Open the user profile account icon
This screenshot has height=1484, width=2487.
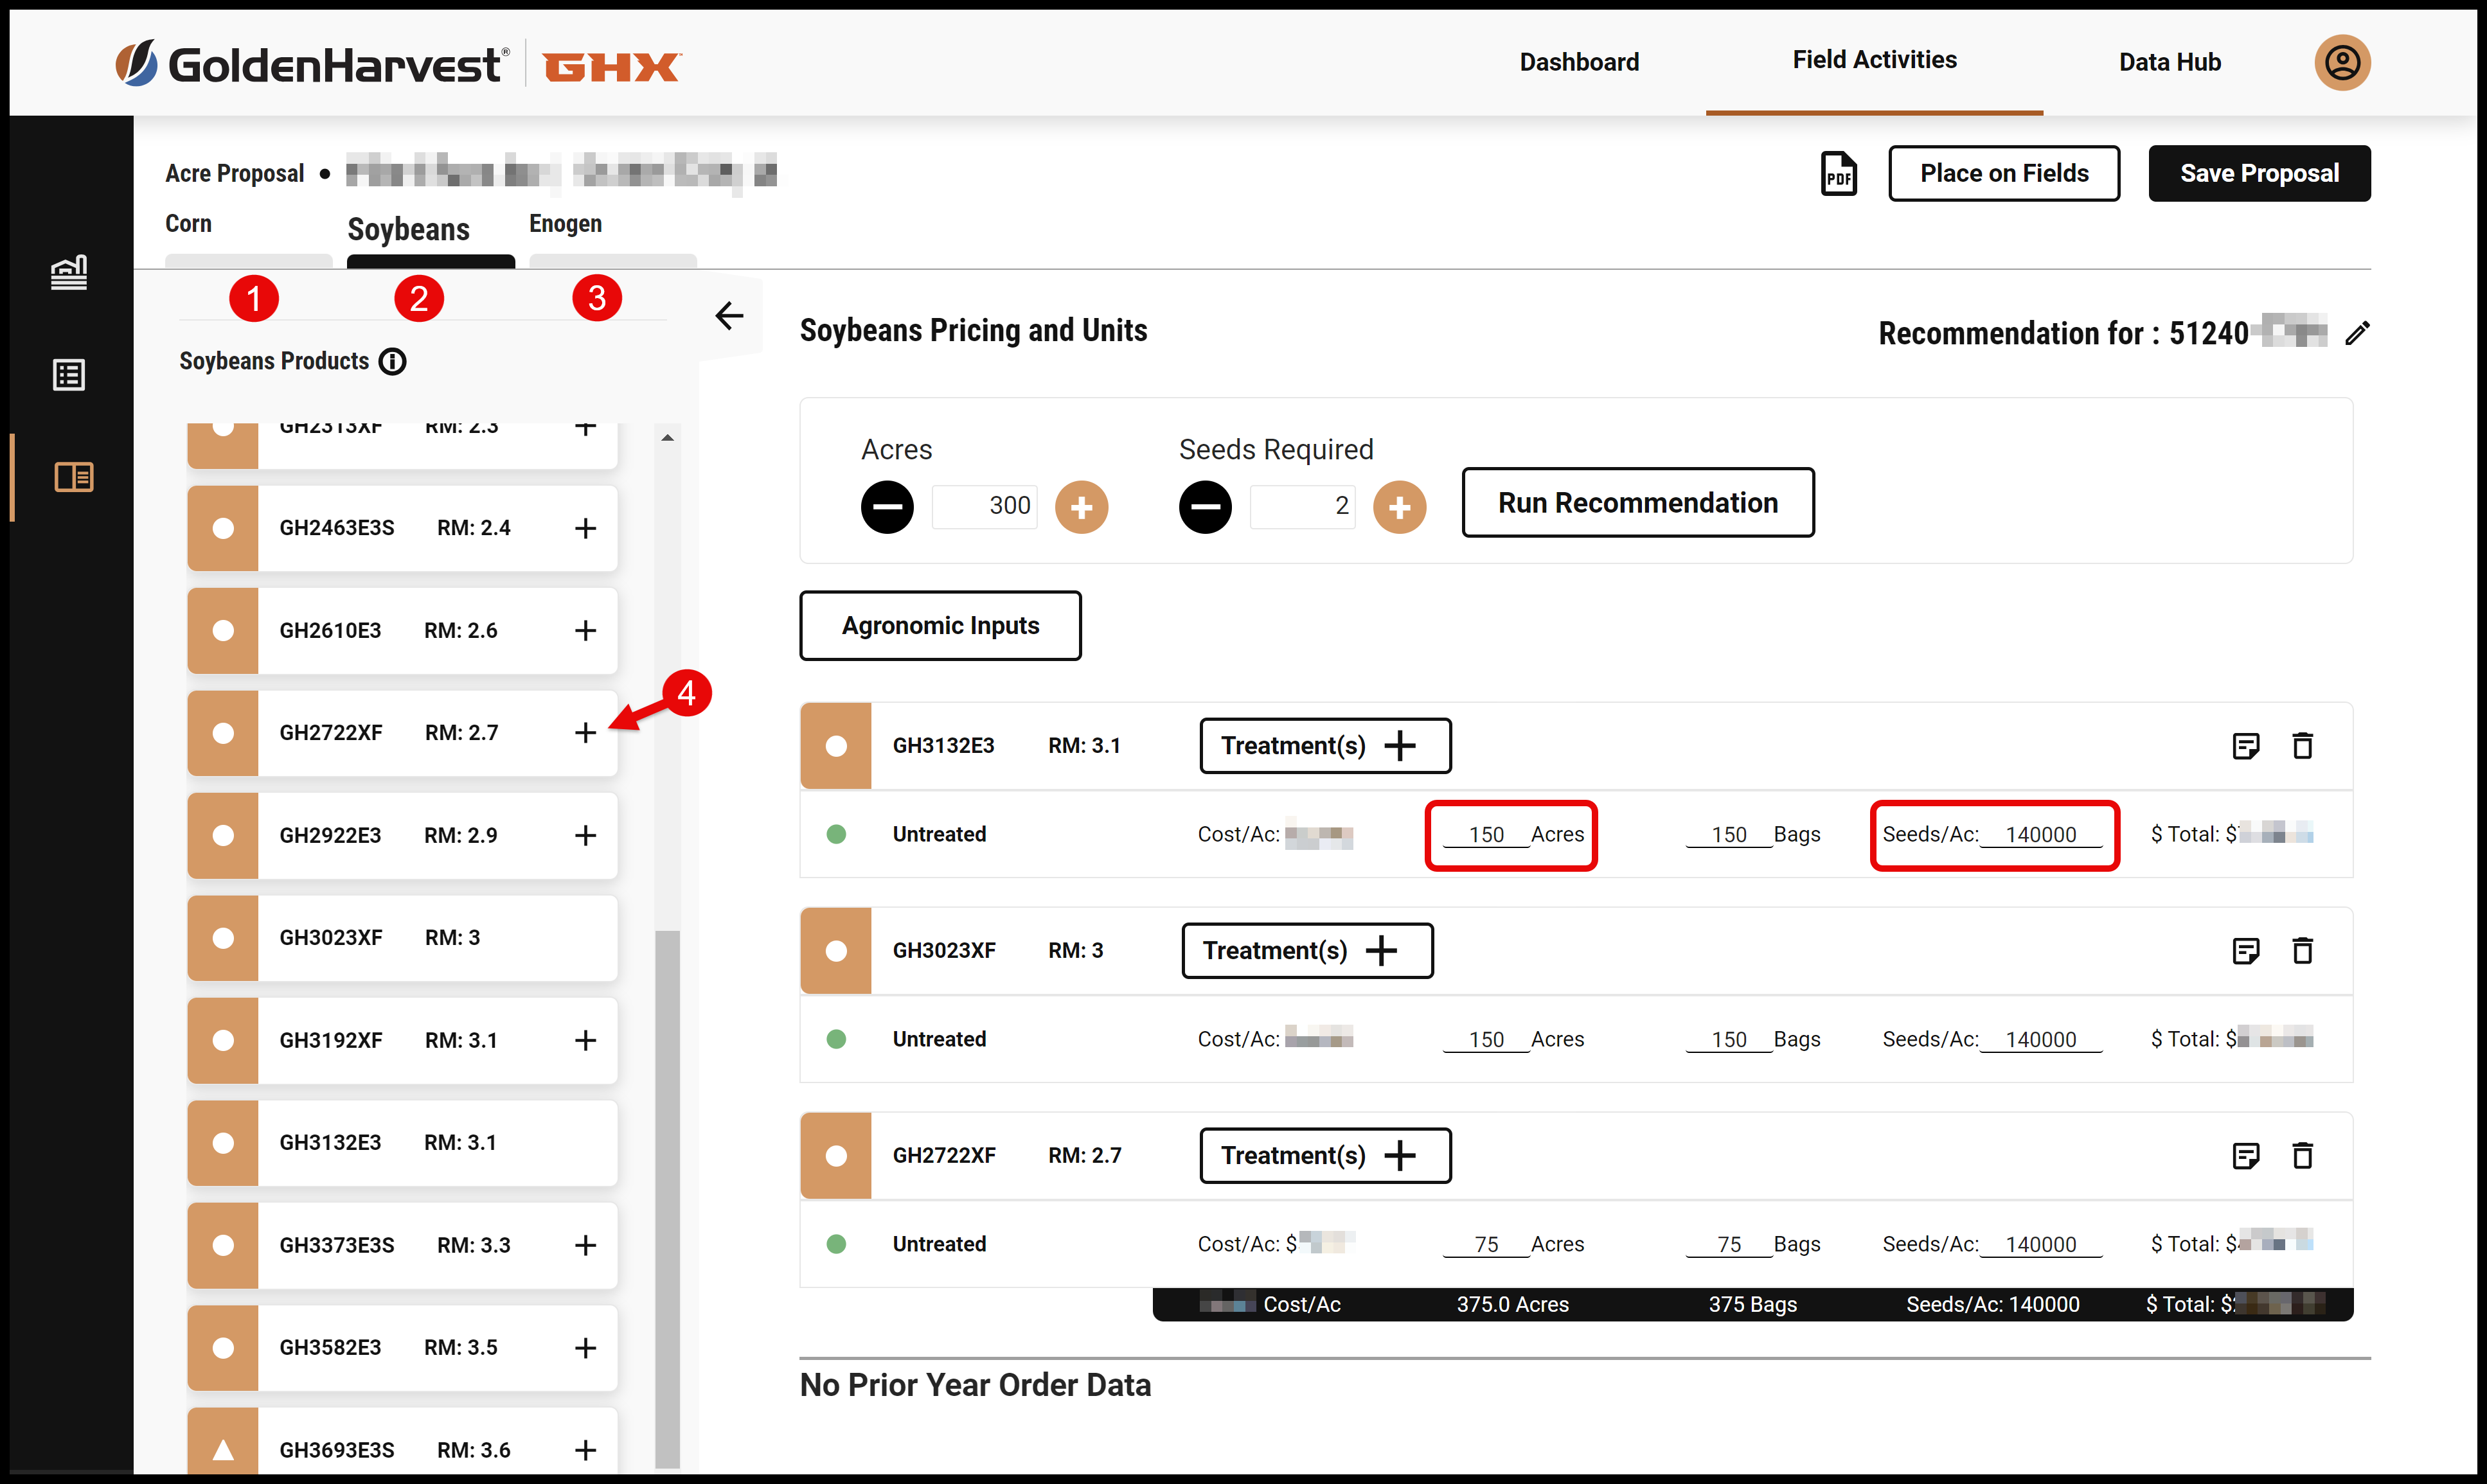point(2341,63)
